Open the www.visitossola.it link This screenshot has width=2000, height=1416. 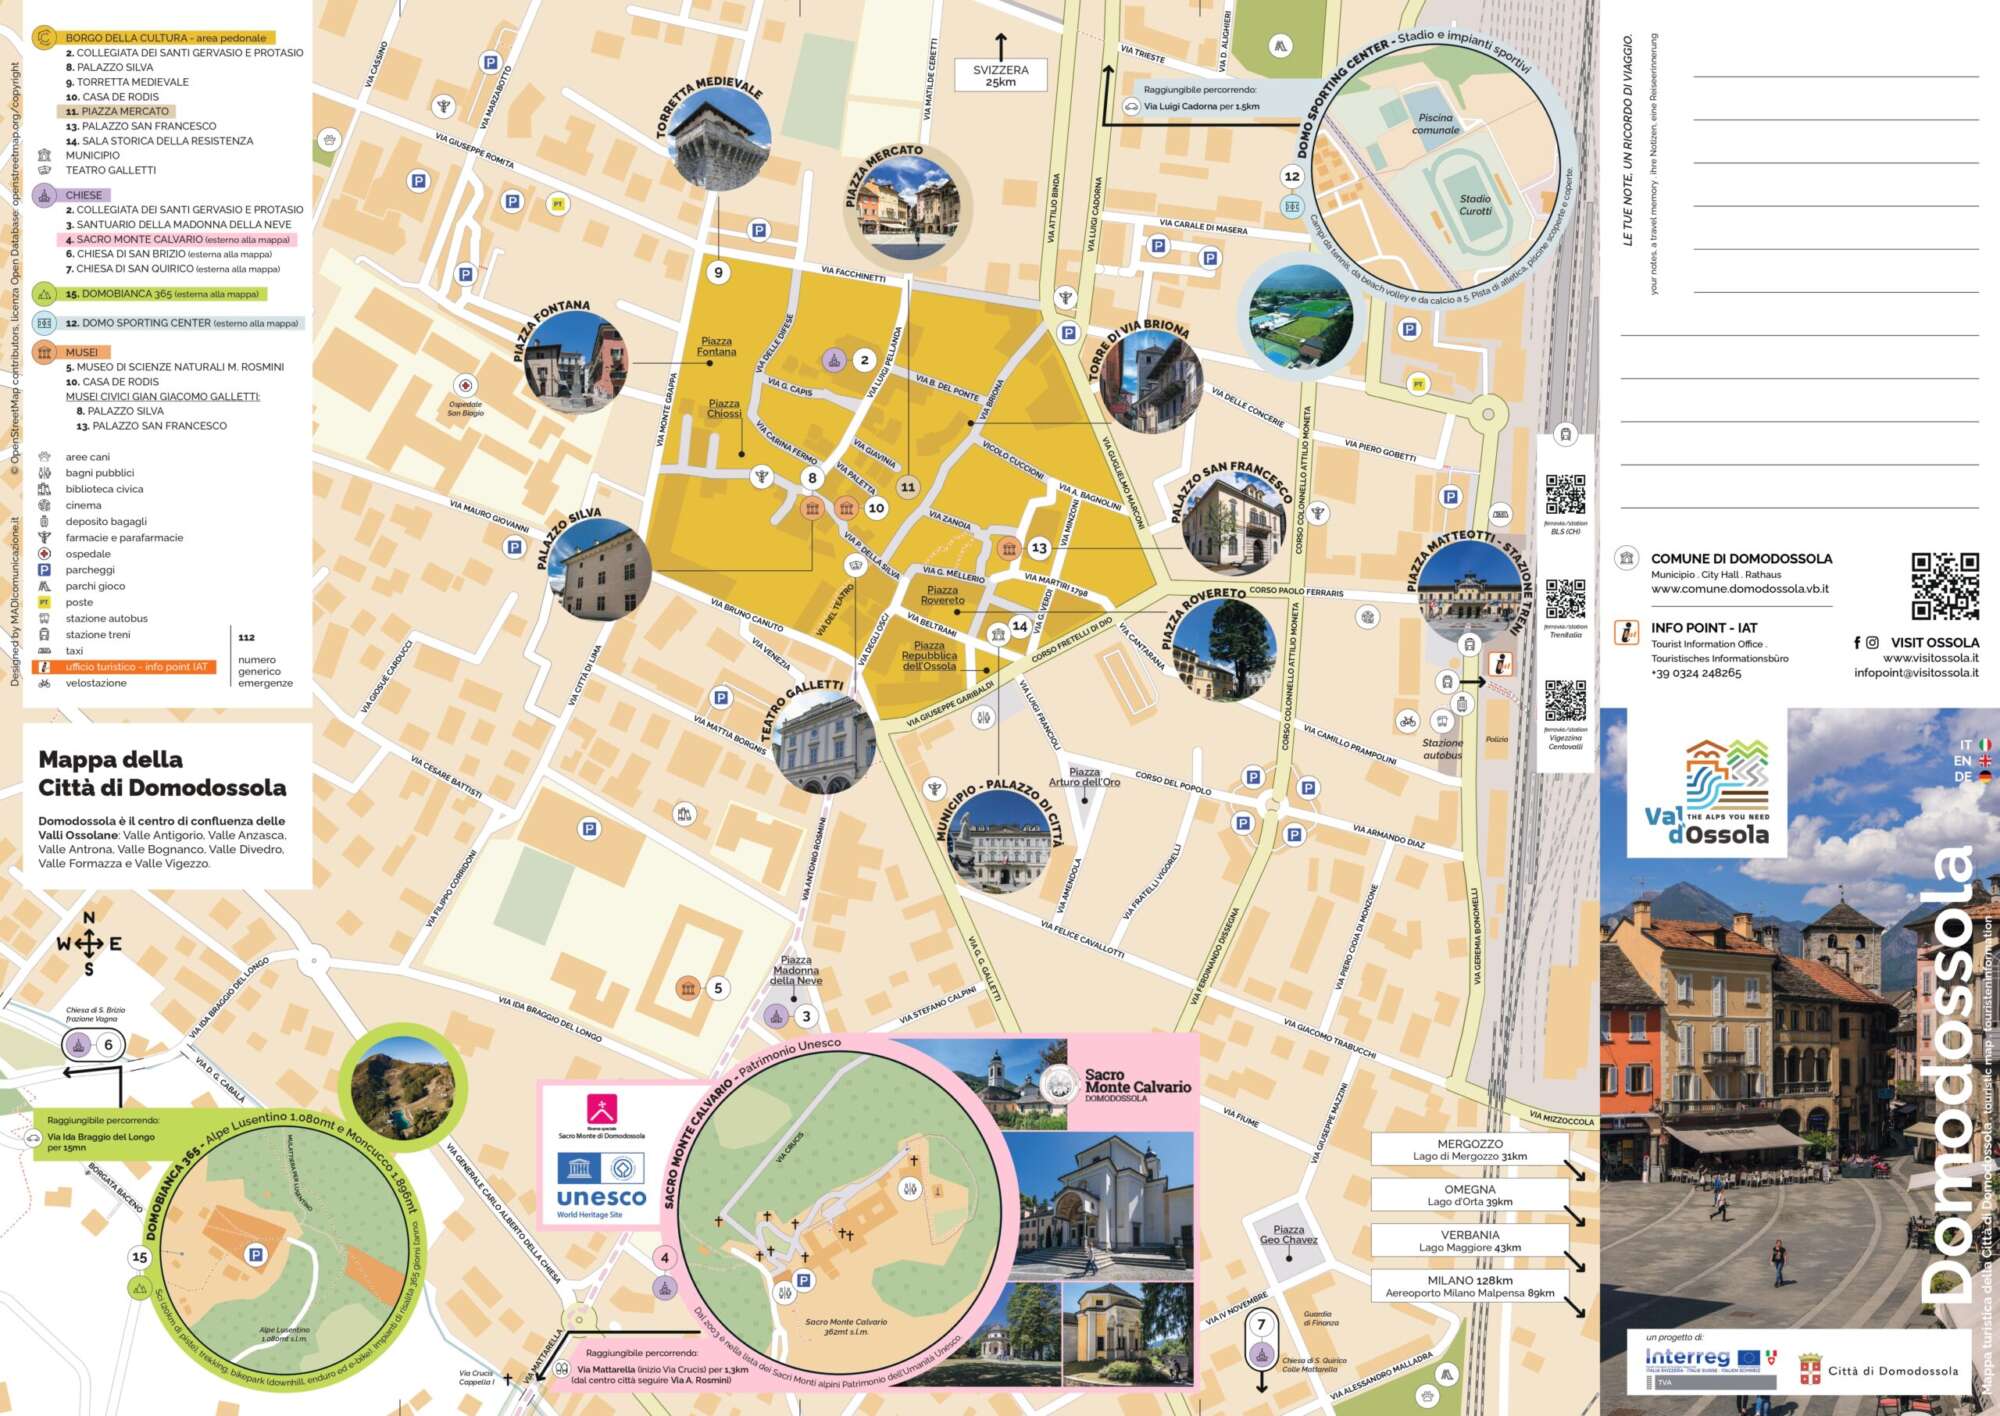coord(1930,658)
